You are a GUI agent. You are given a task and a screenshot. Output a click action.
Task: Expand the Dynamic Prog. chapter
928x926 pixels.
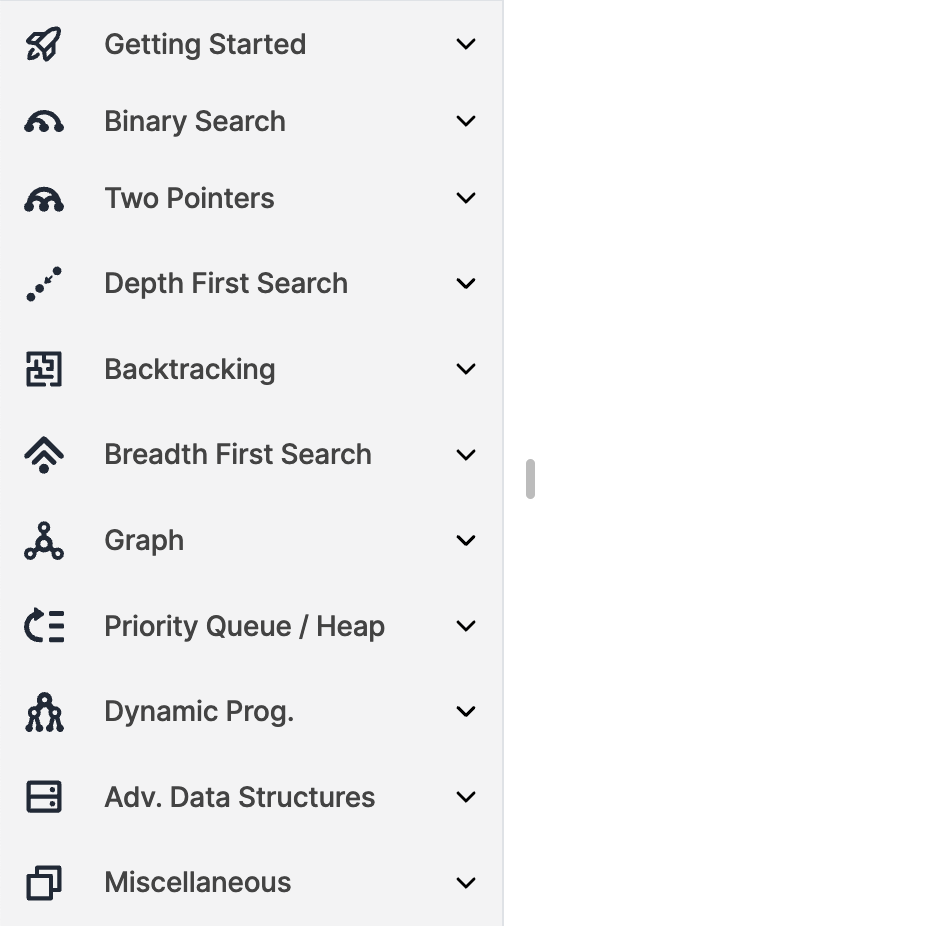click(466, 710)
